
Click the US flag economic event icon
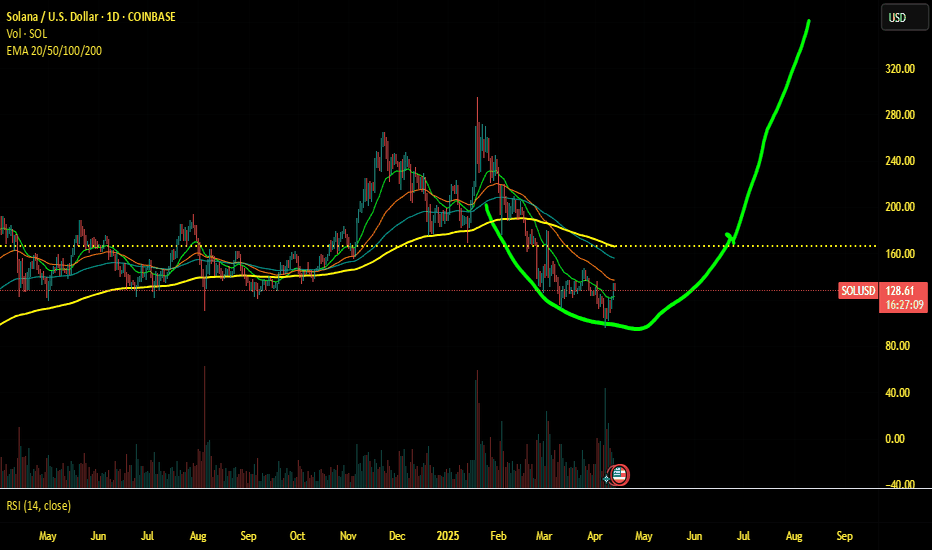619,474
